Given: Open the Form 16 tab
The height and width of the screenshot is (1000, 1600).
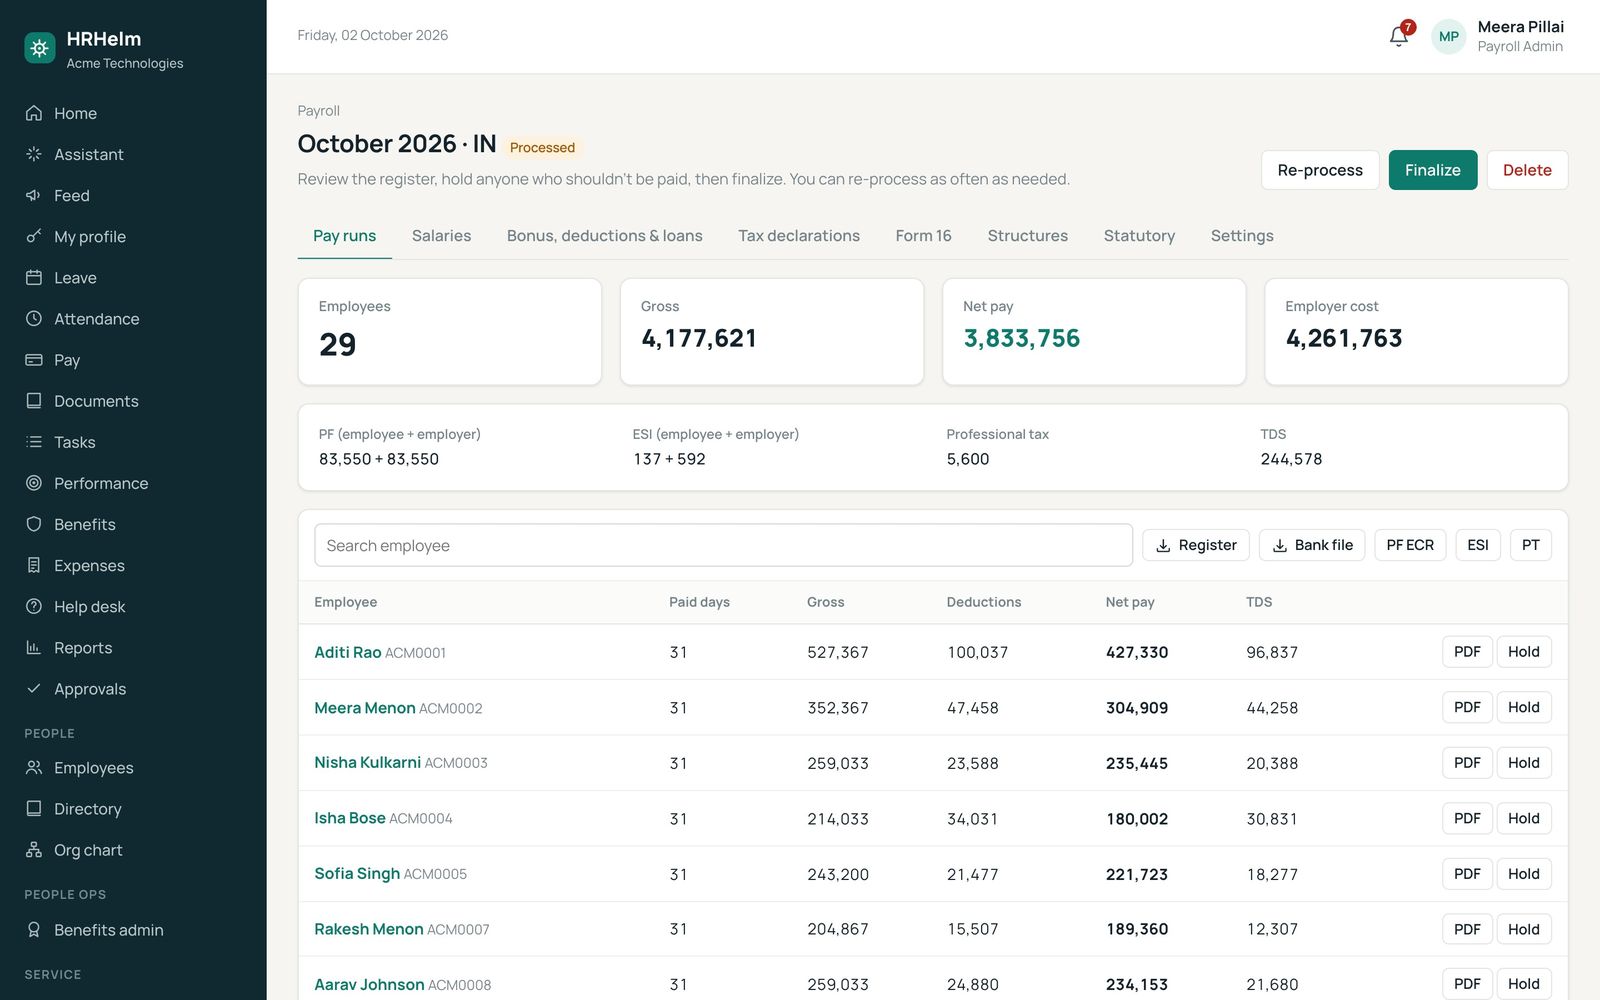Looking at the screenshot, I should coord(923,236).
